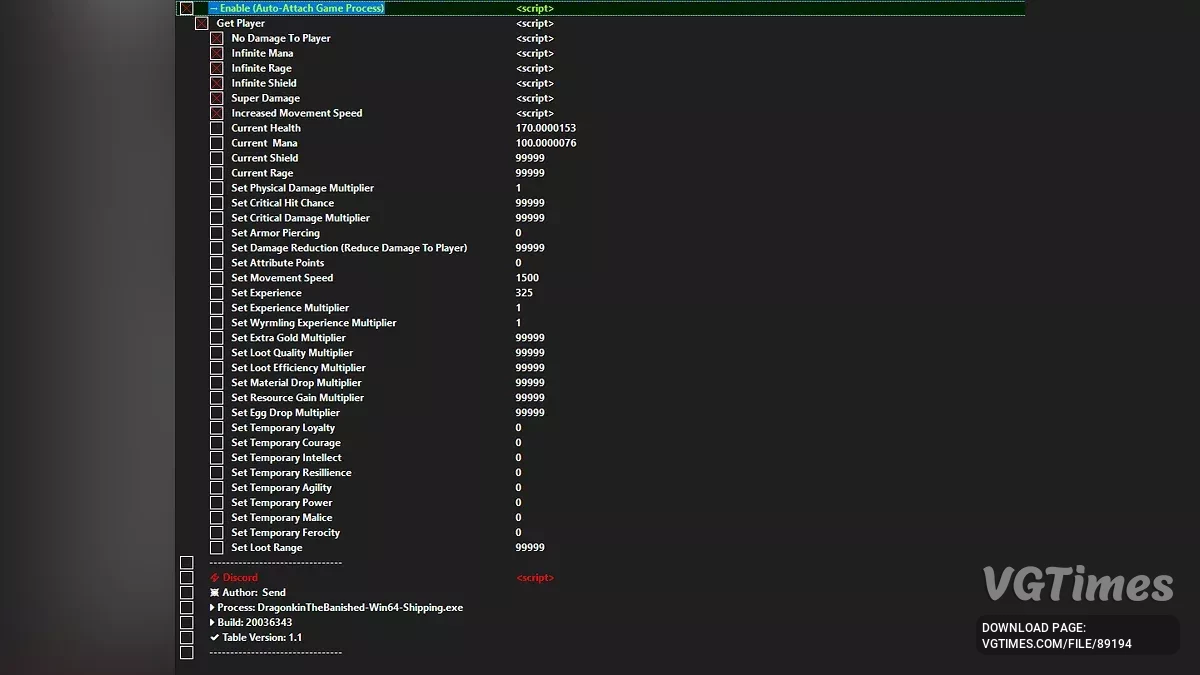Disable the No Damage To Player script

[216, 38]
